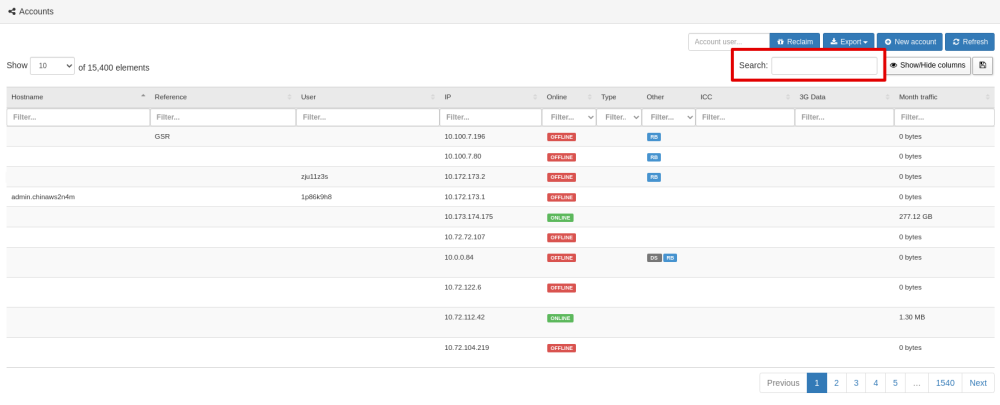Viewport: 1000px width, 405px height.
Task: Go to page 4
Action: pyautogui.click(x=876, y=383)
